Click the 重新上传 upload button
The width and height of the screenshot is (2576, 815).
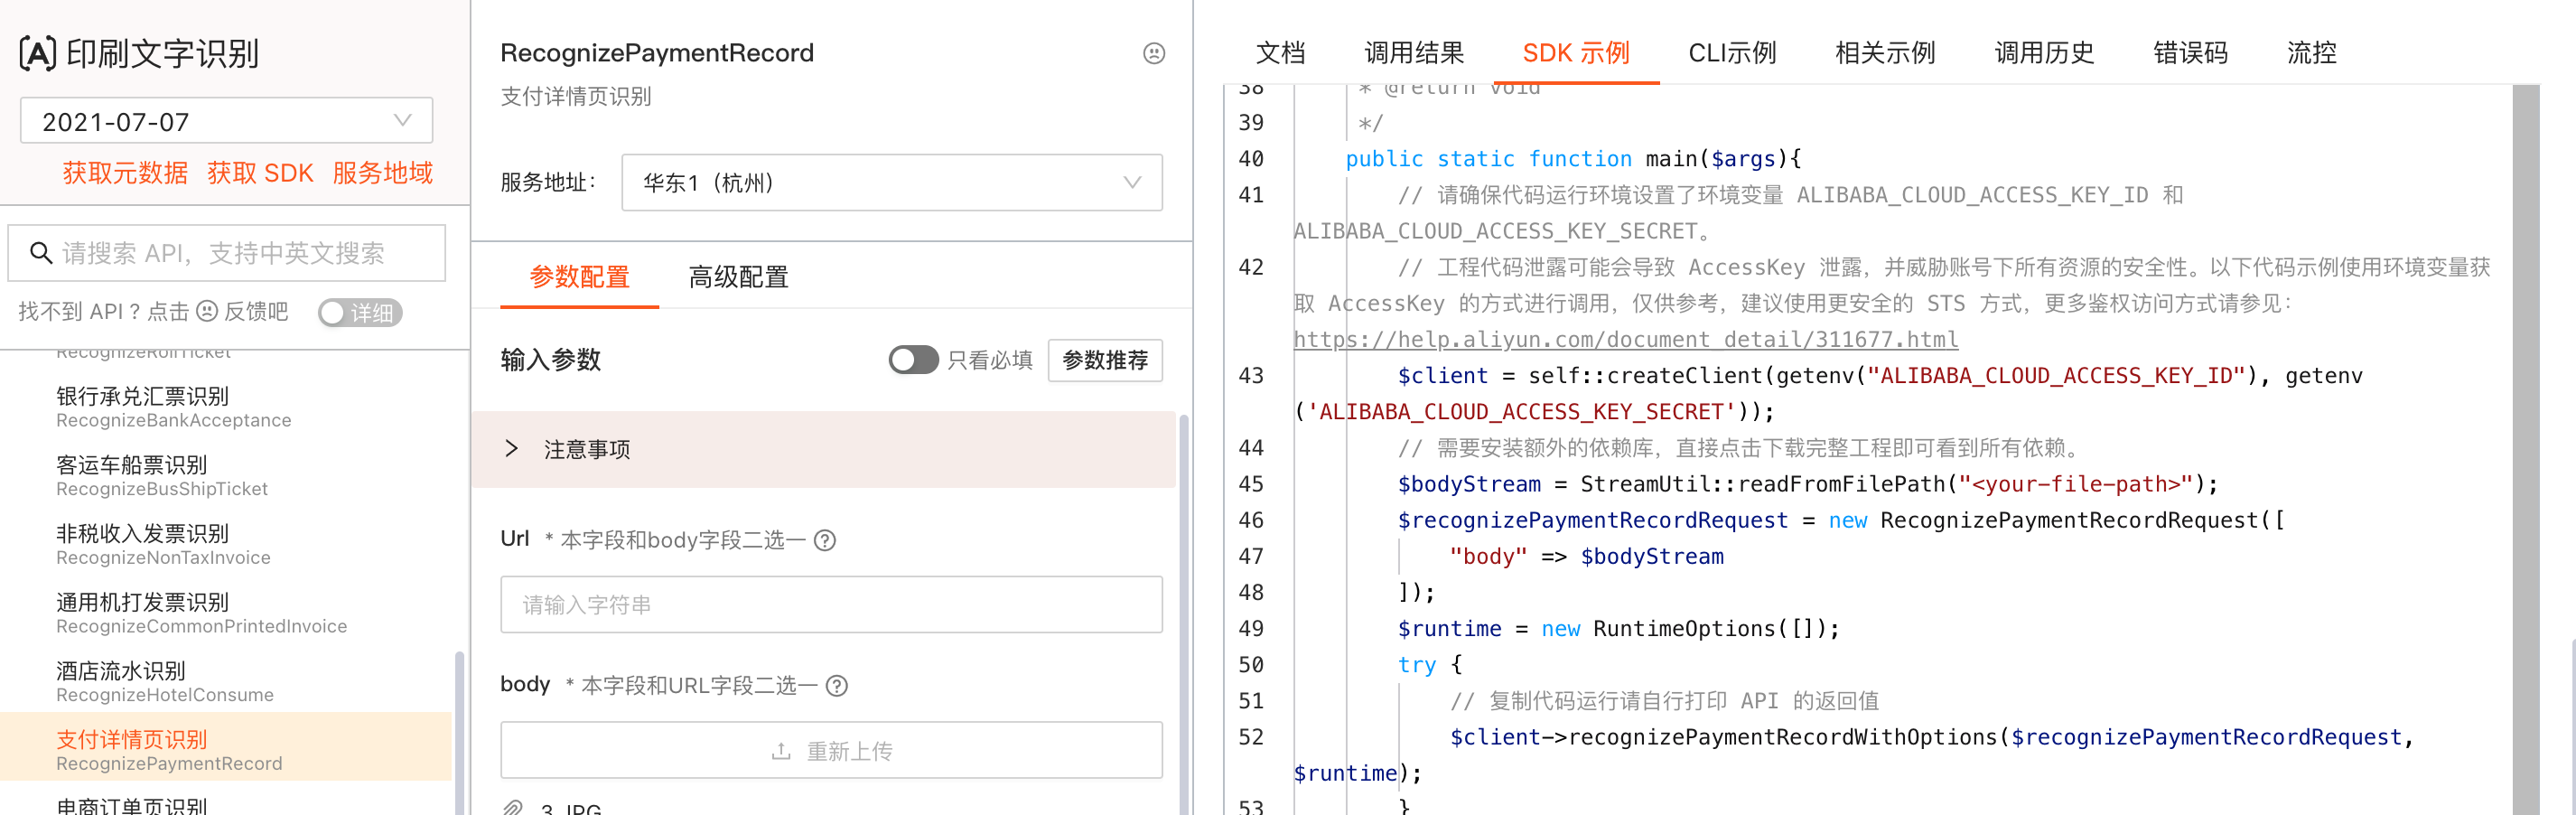831,750
